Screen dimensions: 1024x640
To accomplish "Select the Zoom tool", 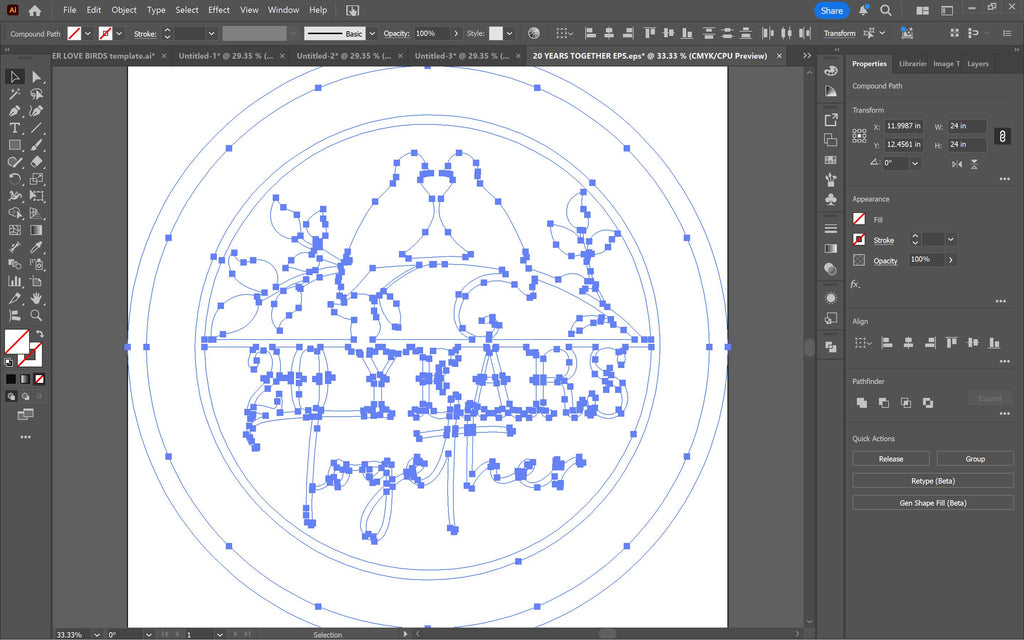I will tap(37, 315).
